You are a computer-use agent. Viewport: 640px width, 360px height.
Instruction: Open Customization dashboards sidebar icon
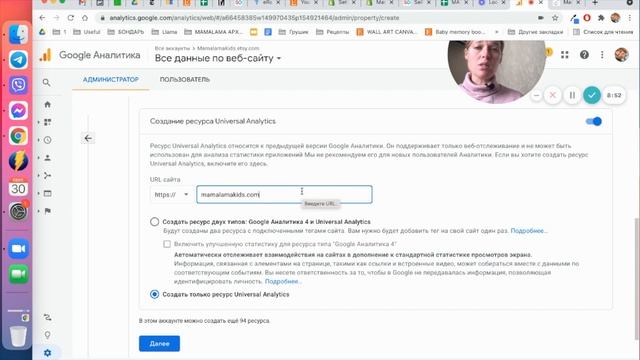(x=47, y=122)
